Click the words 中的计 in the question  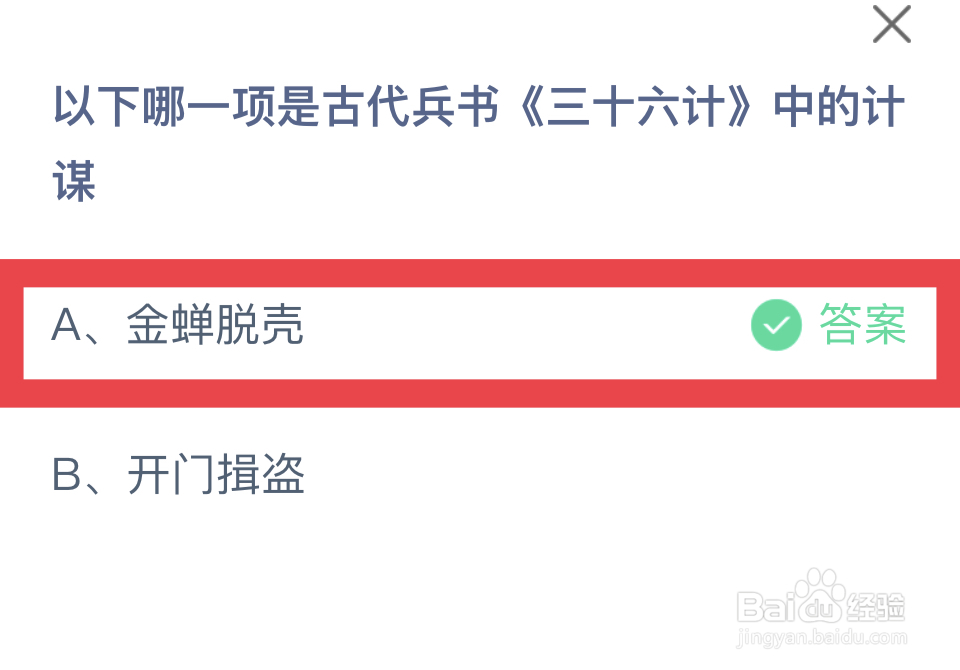pos(840,110)
